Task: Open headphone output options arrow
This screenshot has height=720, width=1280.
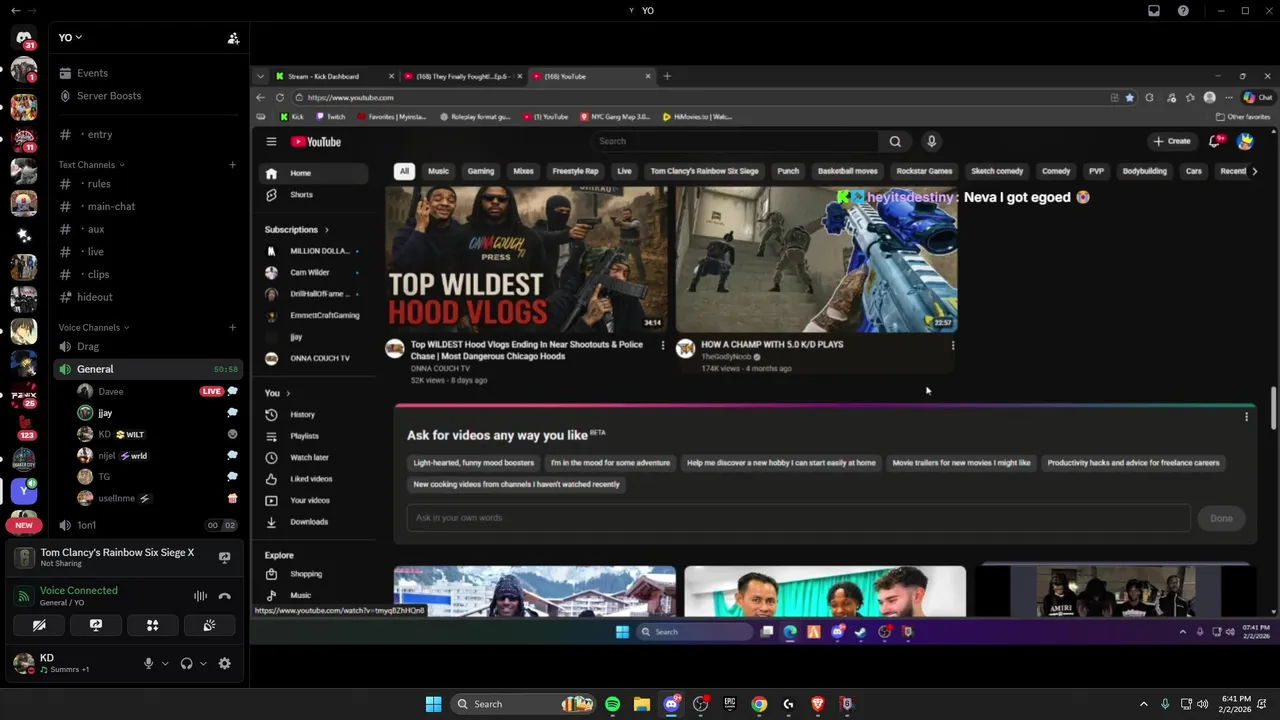Action: 203,663
